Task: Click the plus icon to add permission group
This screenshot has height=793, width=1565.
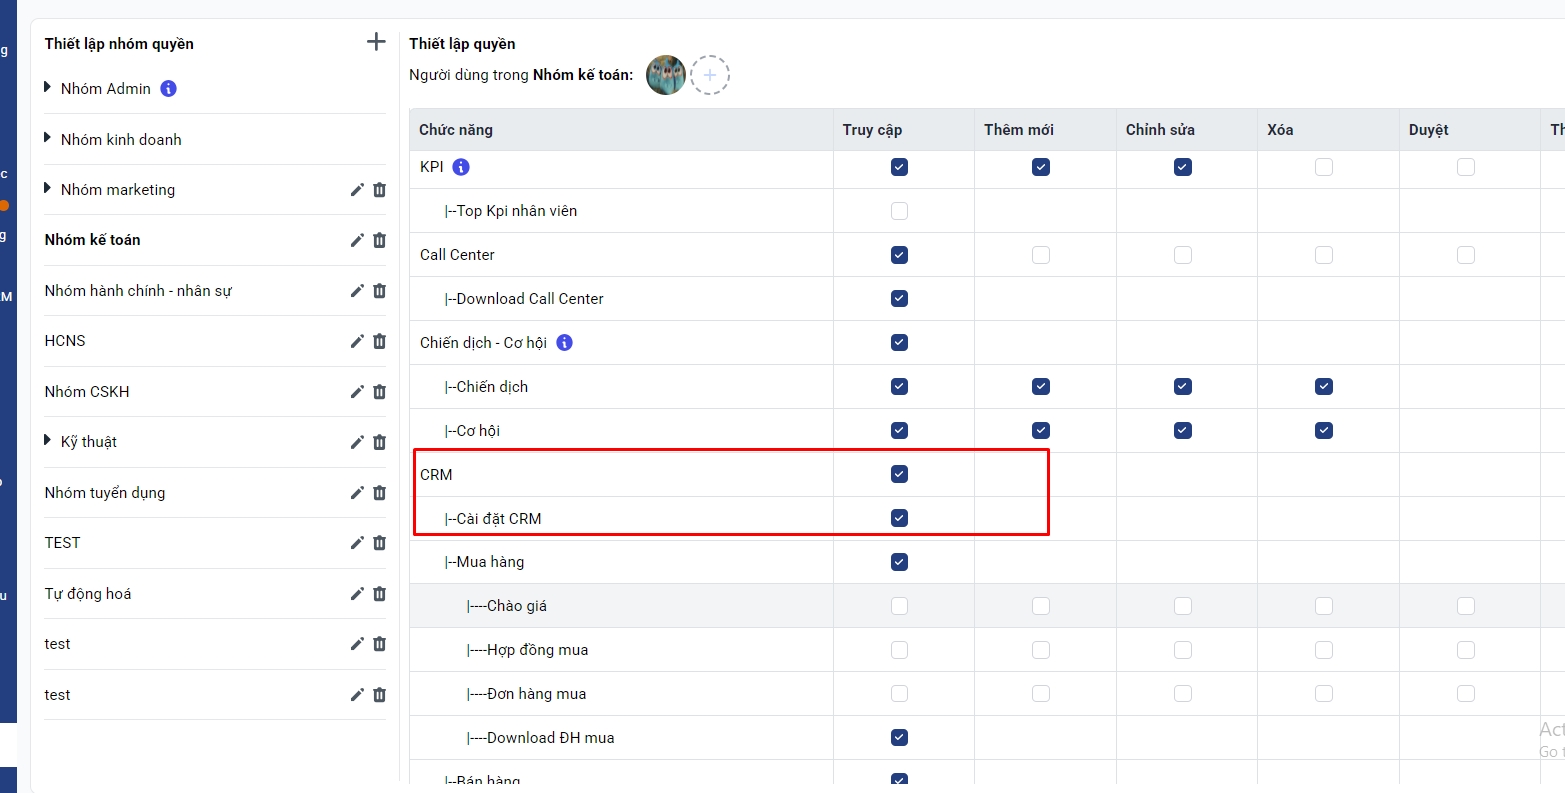Action: (376, 42)
